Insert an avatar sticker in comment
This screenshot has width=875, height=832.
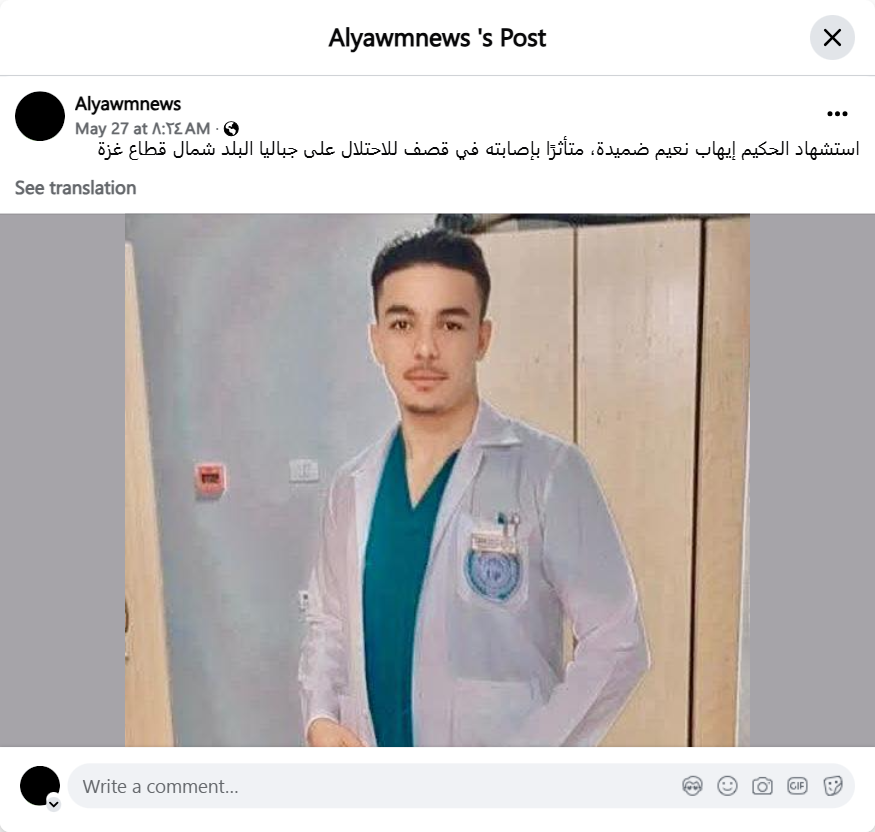click(x=693, y=786)
